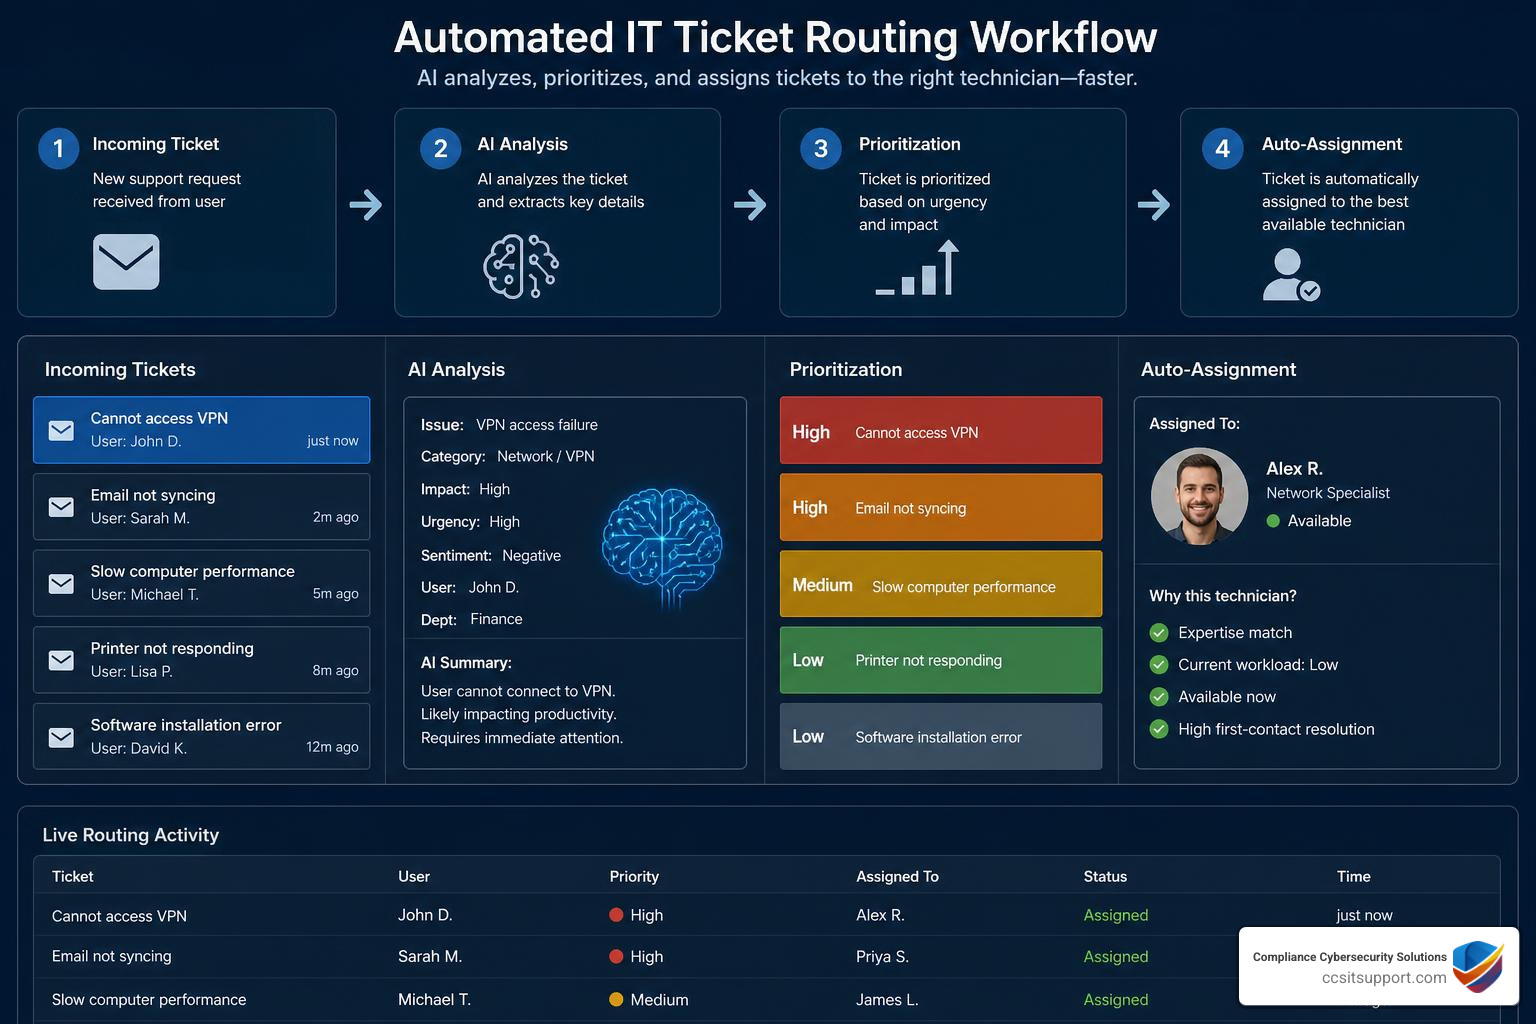Click checkmark beside Available now
This screenshot has width=1536, height=1024.
pyautogui.click(x=1159, y=697)
